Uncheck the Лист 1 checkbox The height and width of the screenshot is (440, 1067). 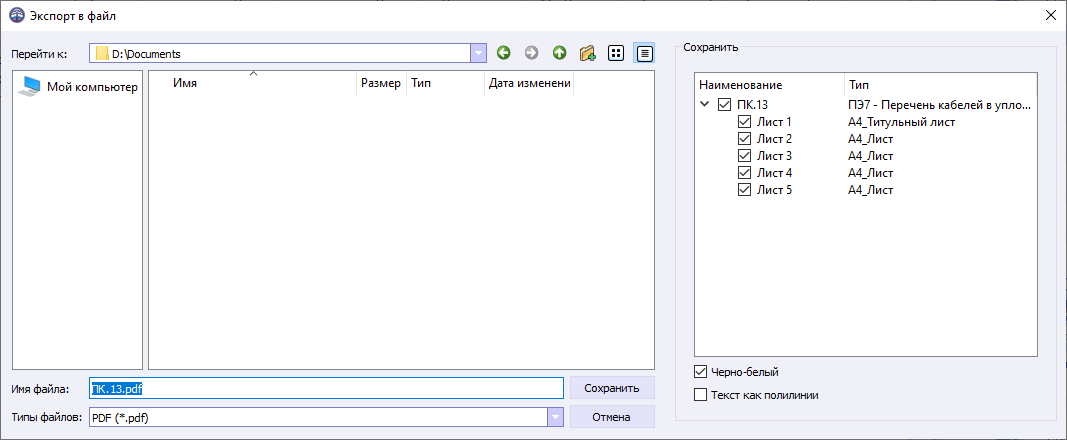[x=744, y=122]
